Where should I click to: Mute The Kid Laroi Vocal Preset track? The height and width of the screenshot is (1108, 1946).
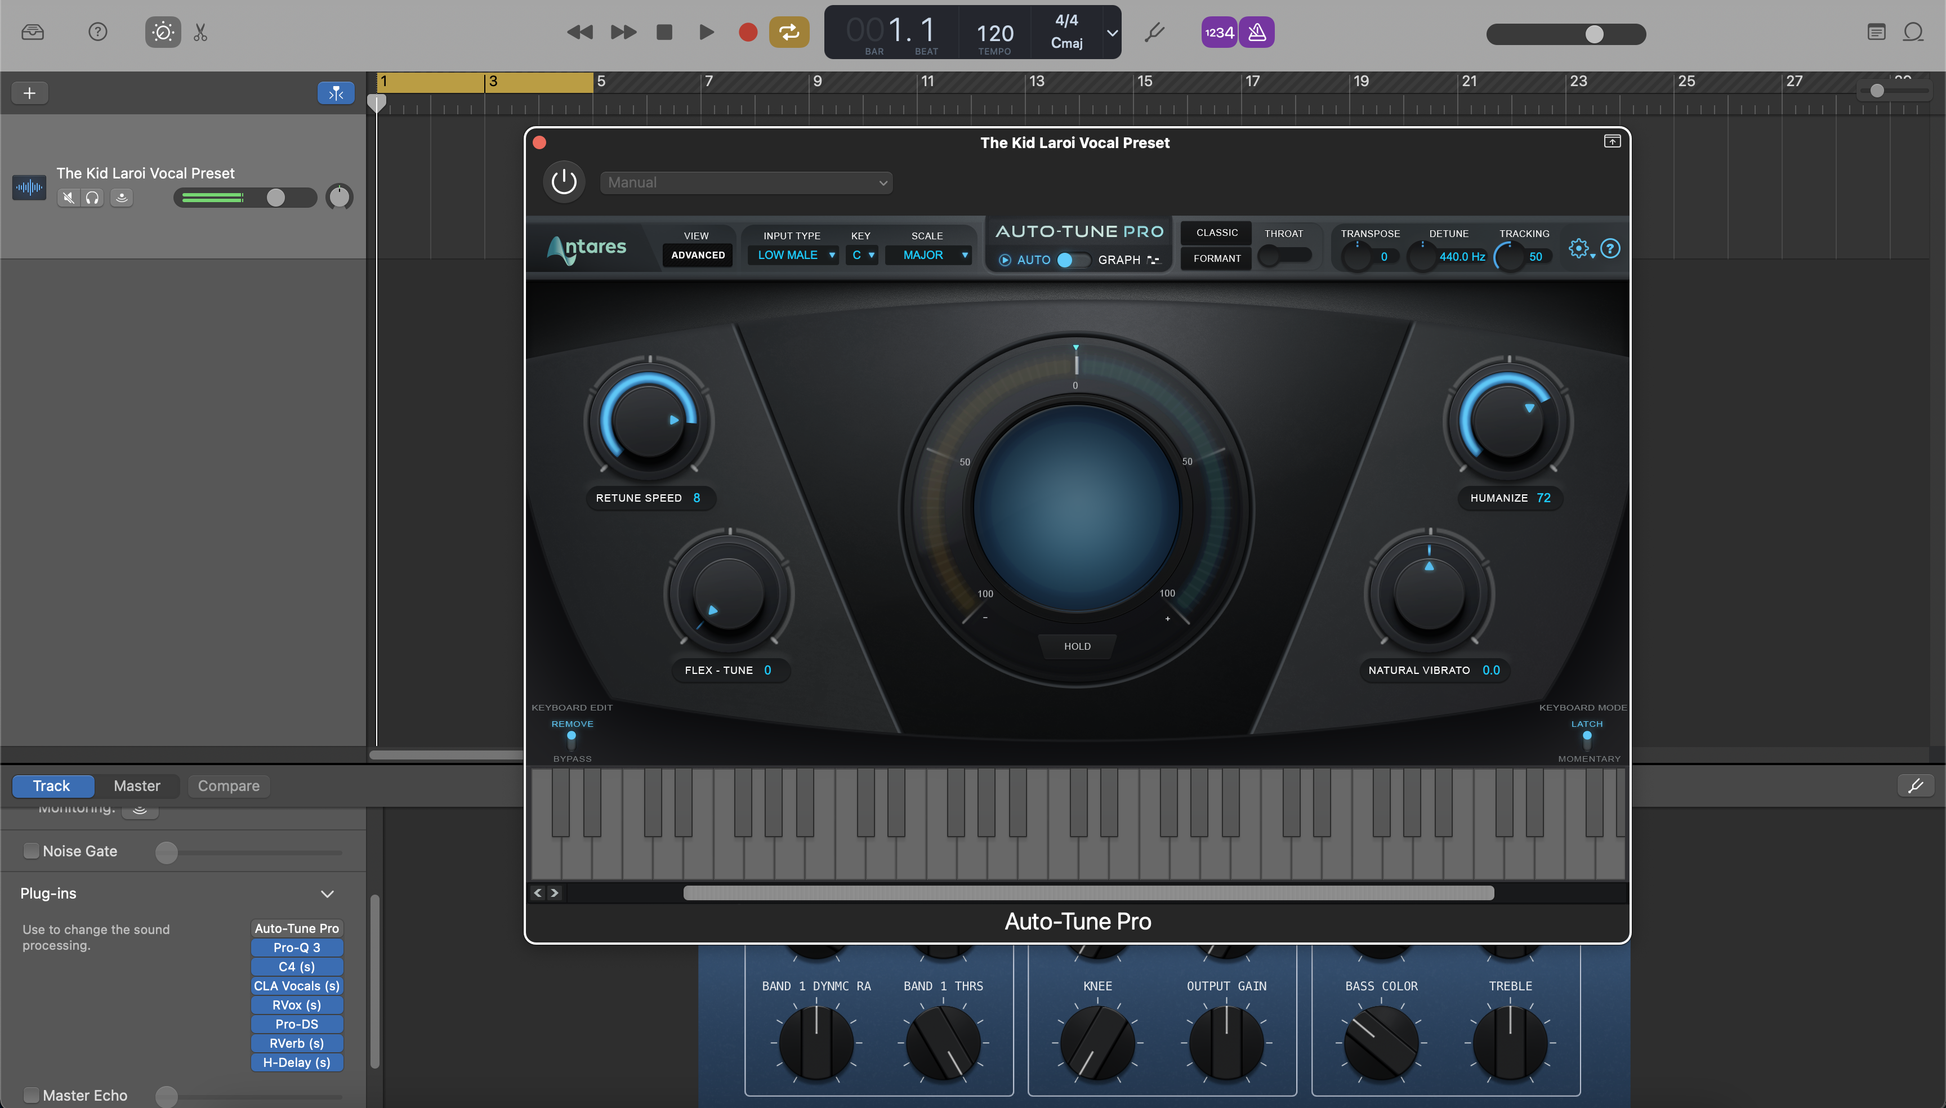pyautogui.click(x=68, y=198)
